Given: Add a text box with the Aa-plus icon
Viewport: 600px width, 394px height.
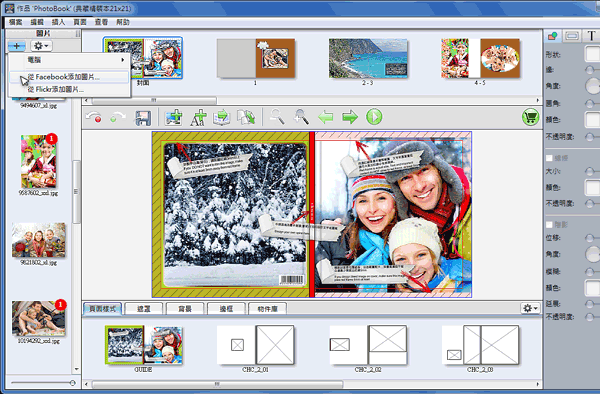Looking at the screenshot, I should [198, 117].
